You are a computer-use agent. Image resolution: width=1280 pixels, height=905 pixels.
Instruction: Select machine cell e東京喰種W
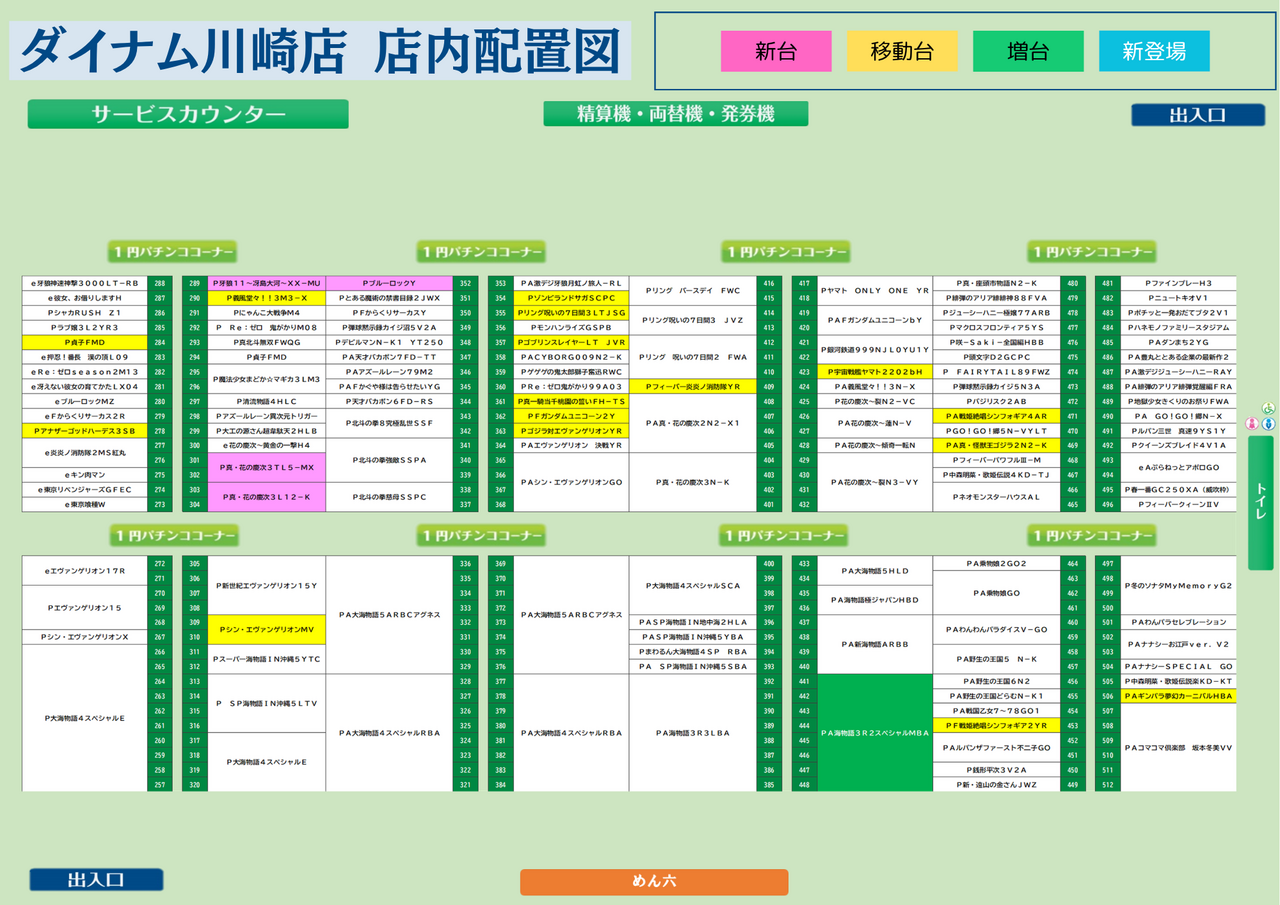pyautogui.click(x=85, y=504)
